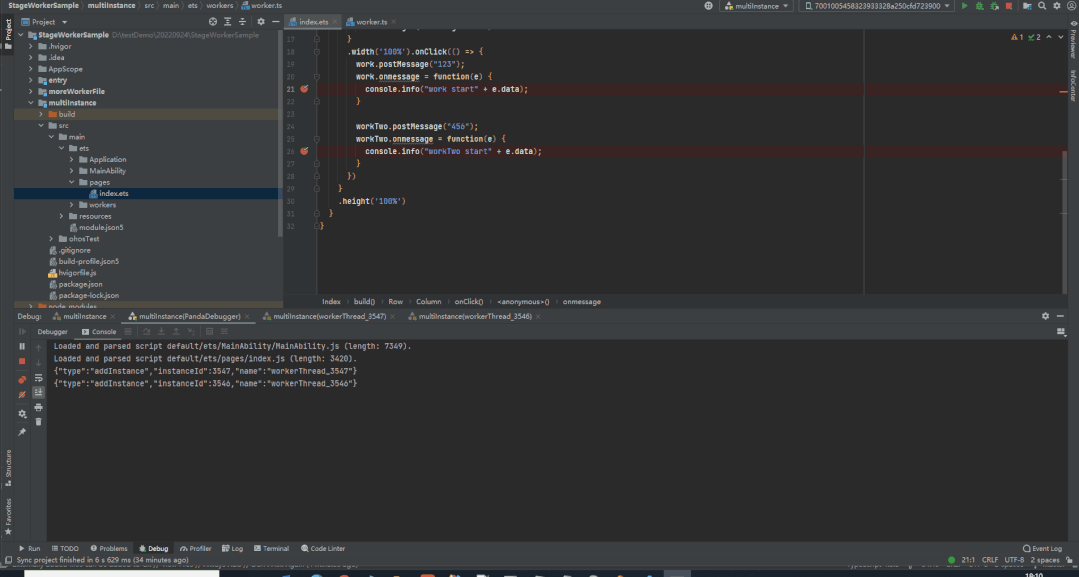Clear console with trash icon
1079x577 pixels.
tap(39, 421)
